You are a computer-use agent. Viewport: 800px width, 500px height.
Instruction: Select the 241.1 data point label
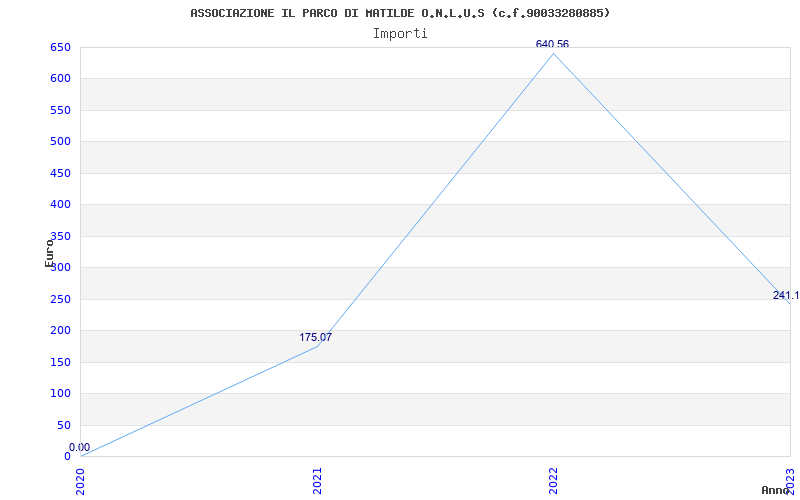(786, 295)
